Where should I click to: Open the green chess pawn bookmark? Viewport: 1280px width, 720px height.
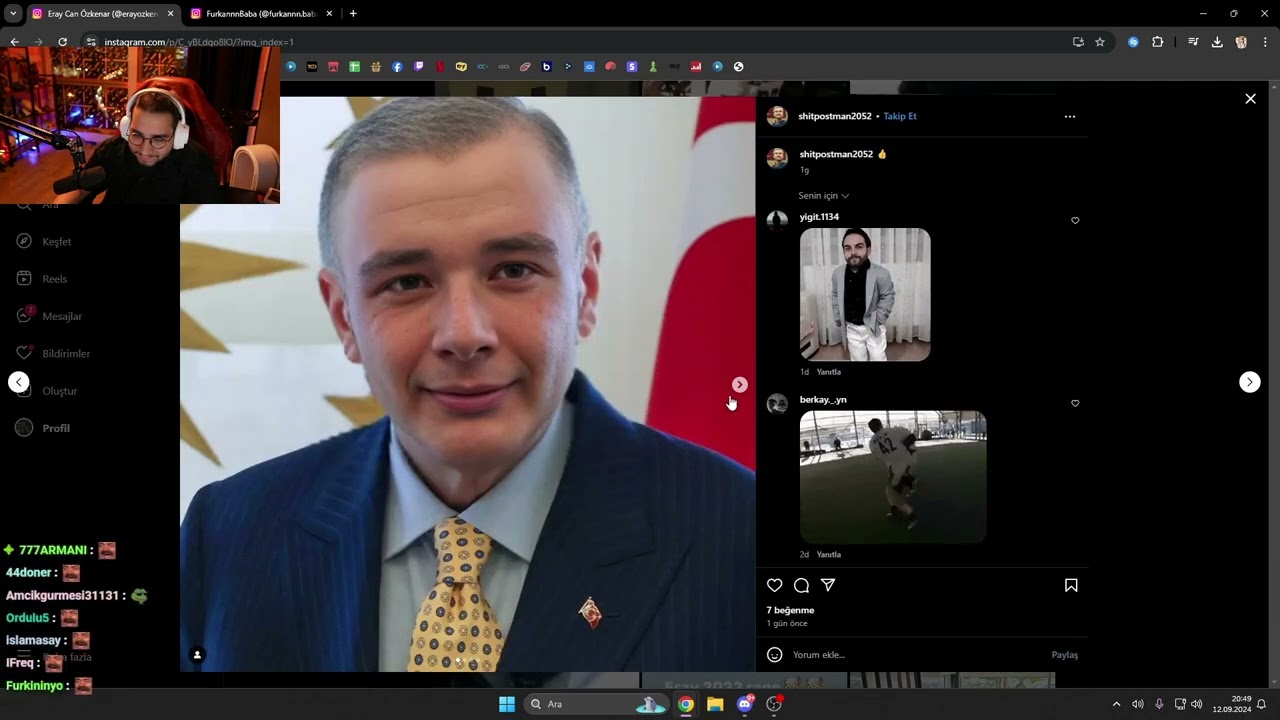pos(653,67)
